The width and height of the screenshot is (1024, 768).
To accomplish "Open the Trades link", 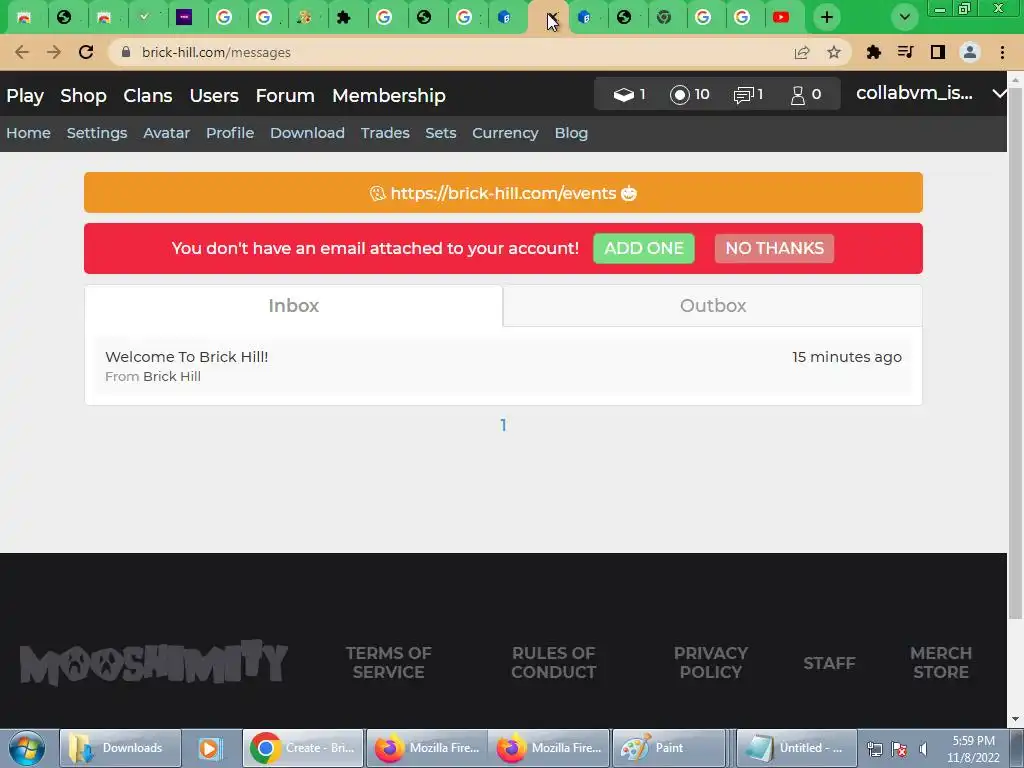I will pyautogui.click(x=385, y=133).
